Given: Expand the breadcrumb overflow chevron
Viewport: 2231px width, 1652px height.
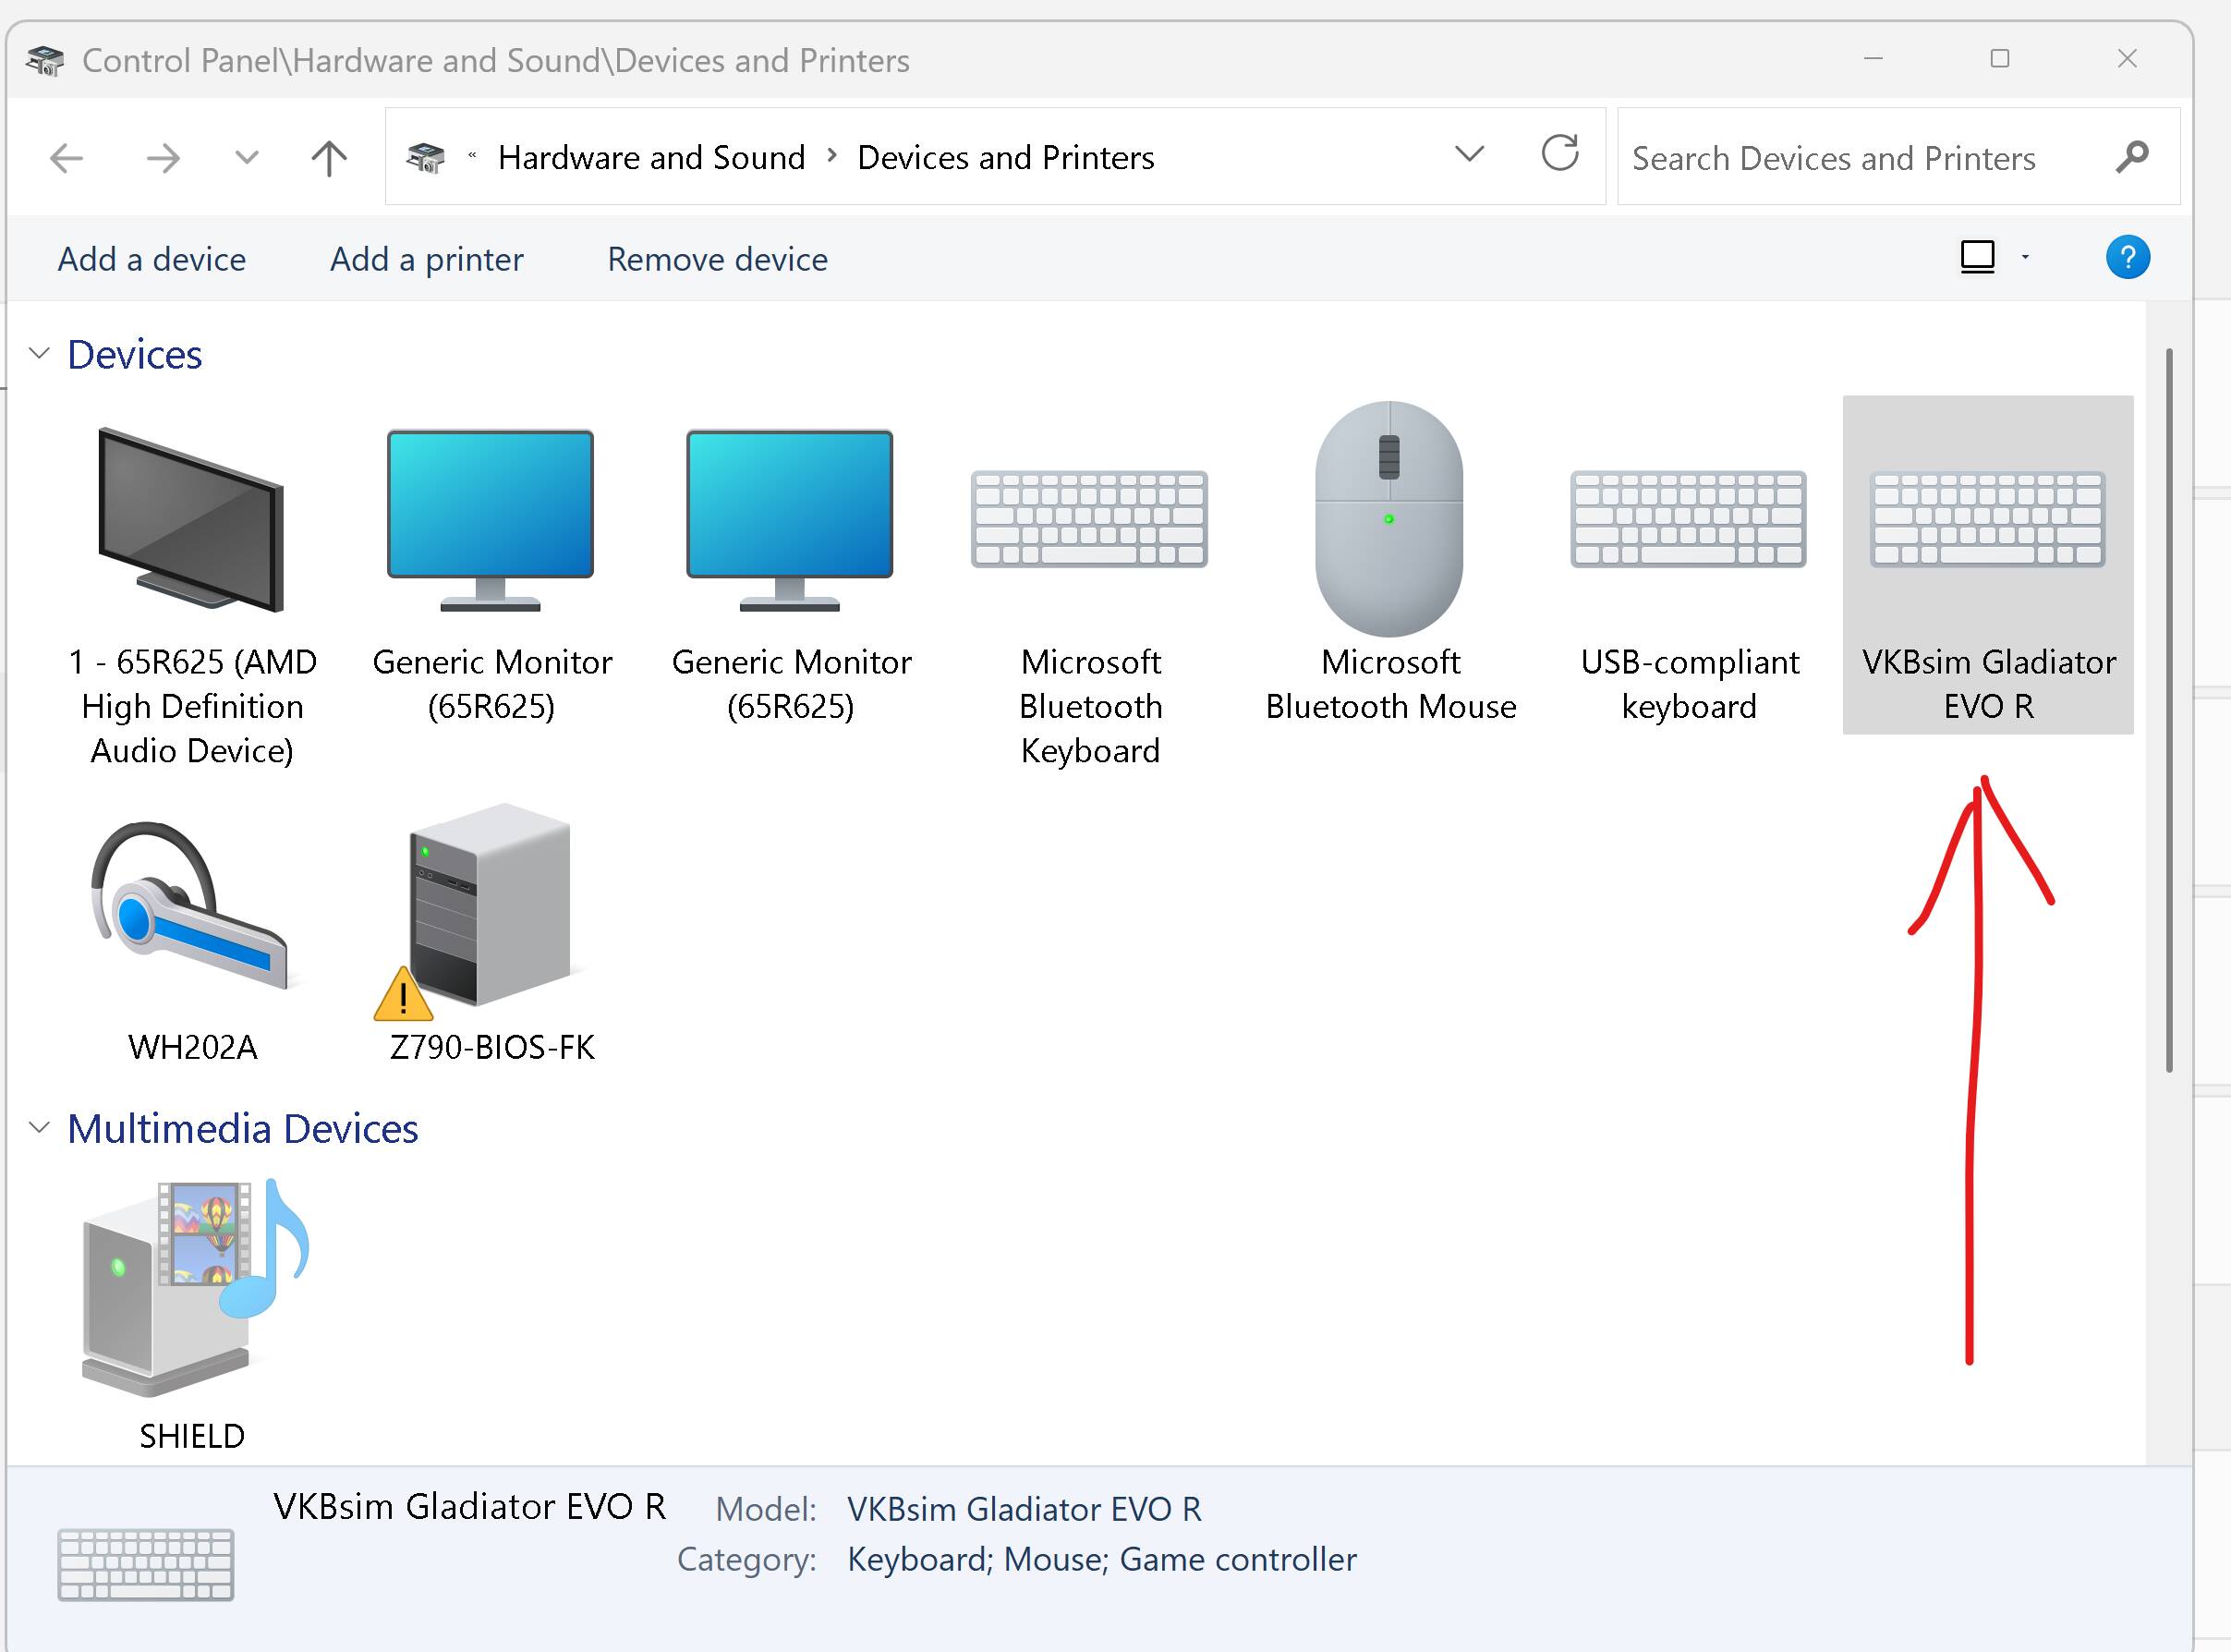Looking at the screenshot, I should pos(472,155).
